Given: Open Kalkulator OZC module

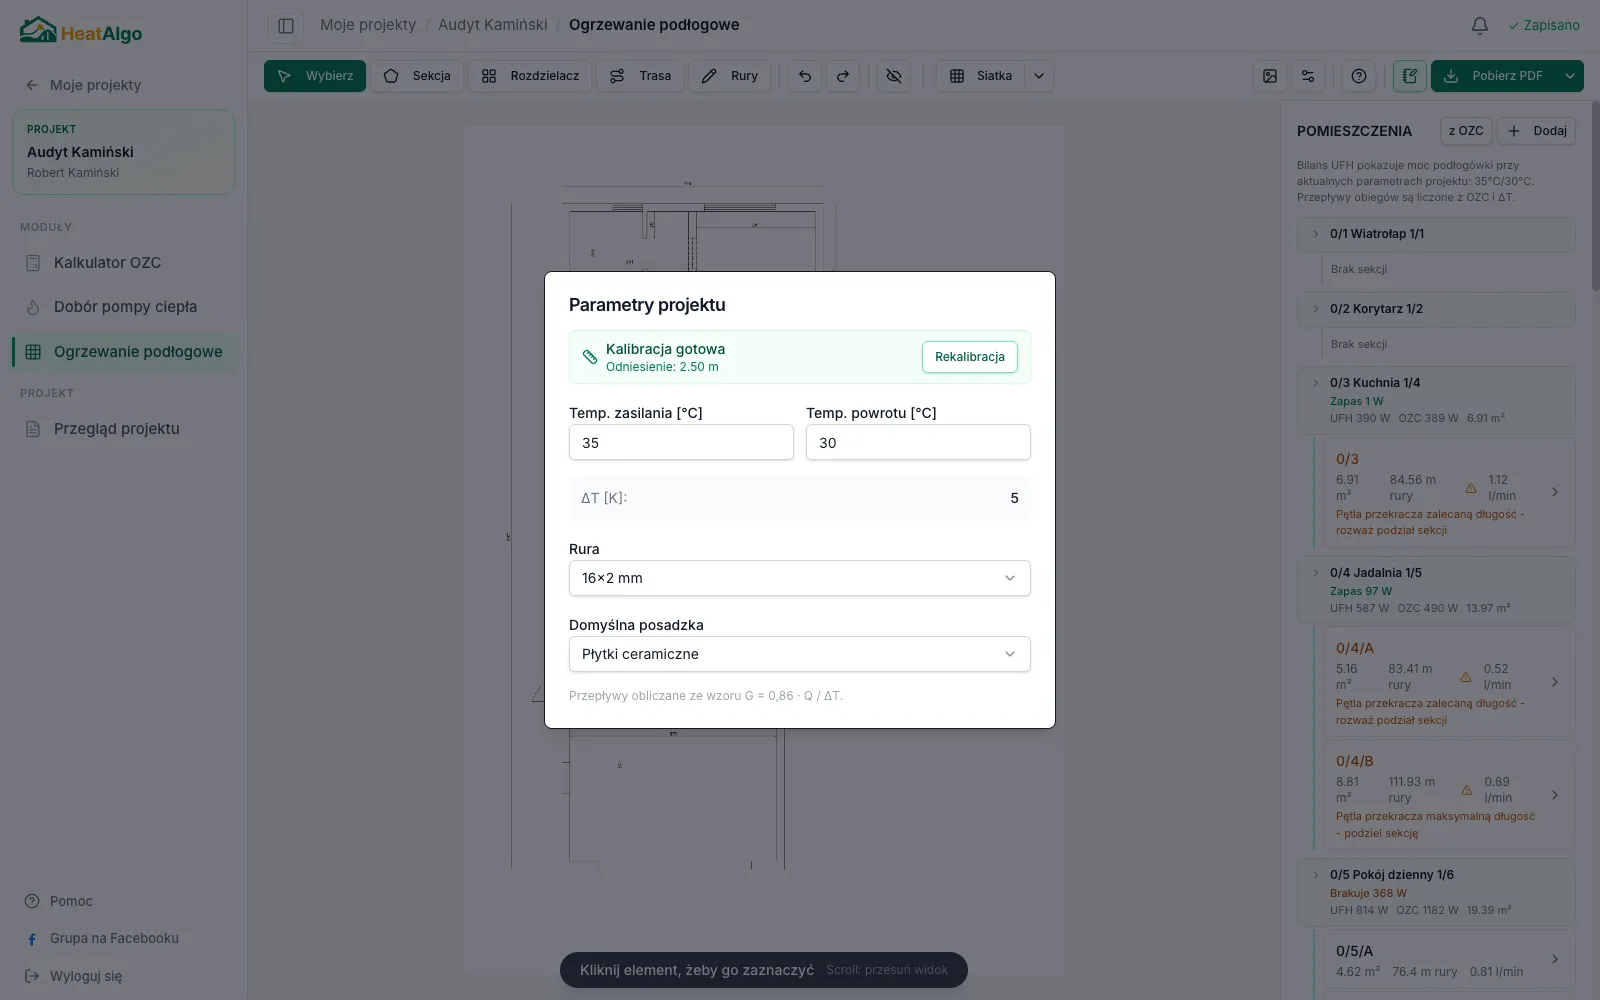Looking at the screenshot, I should coord(124,263).
